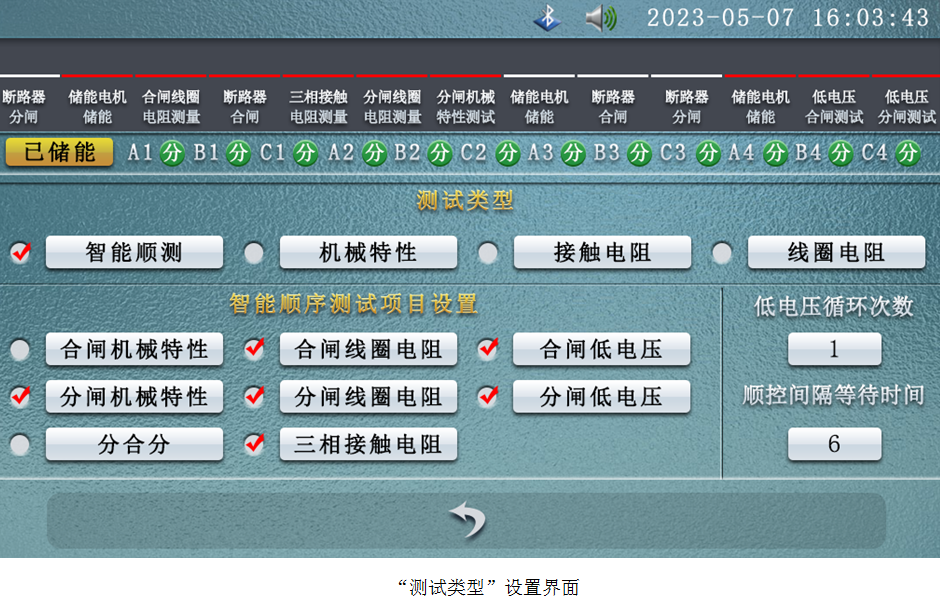Uncheck the 分闸低电压 checkbox
This screenshot has height=606, width=940.
pyautogui.click(x=488, y=396)
